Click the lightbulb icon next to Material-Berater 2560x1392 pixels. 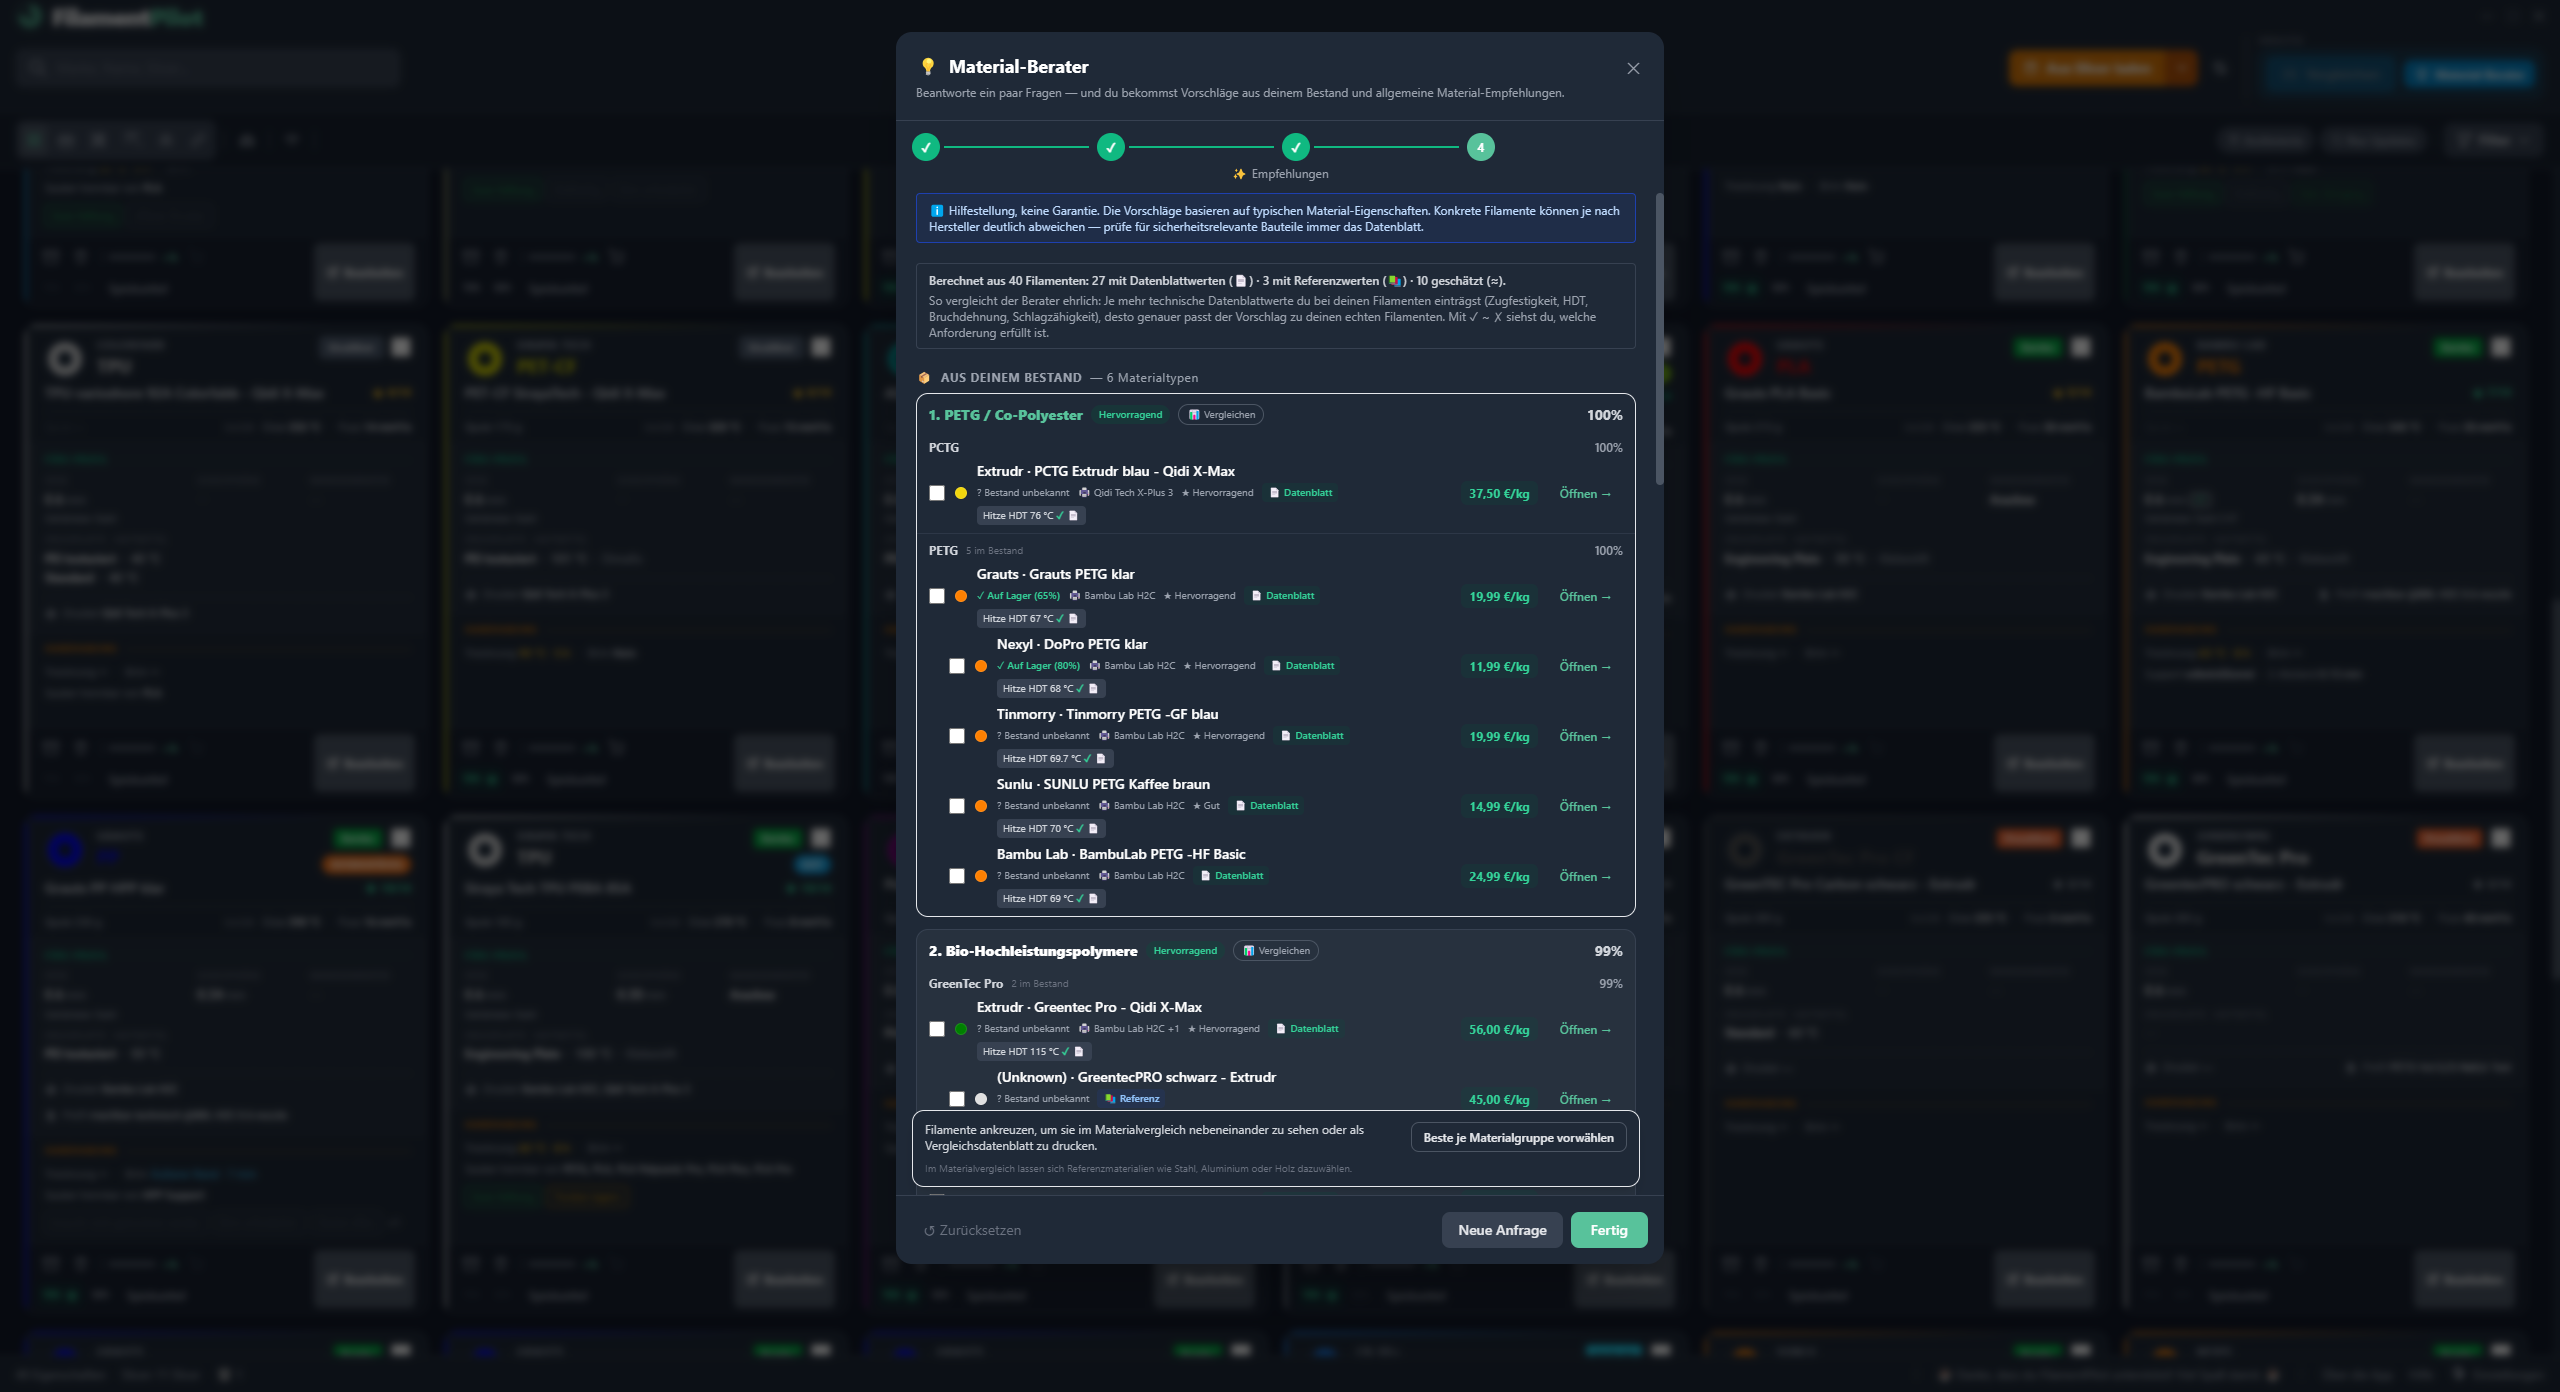[x=928, y=67]
